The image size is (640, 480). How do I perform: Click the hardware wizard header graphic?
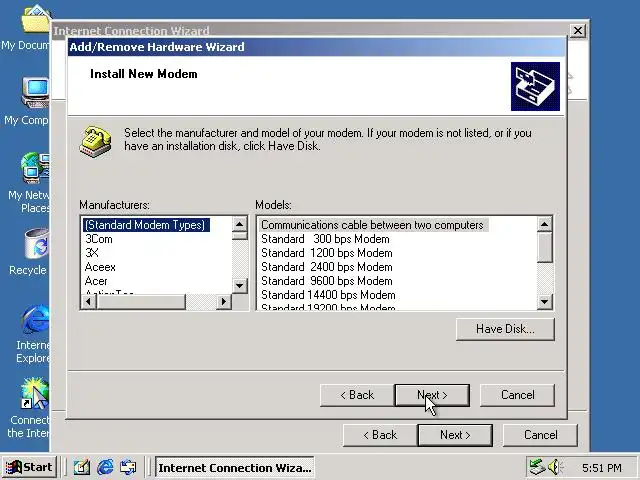tap(535, 86)
